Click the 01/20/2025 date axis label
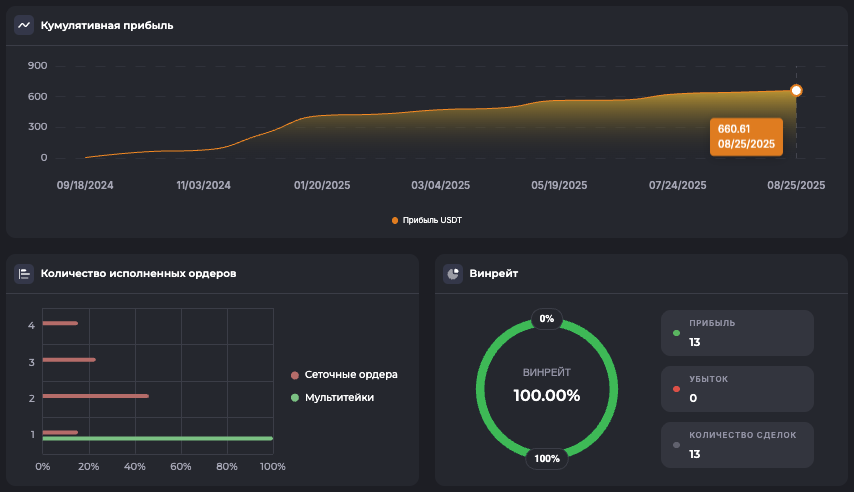Screen dimensions: 854x492 tap(323, 185)
